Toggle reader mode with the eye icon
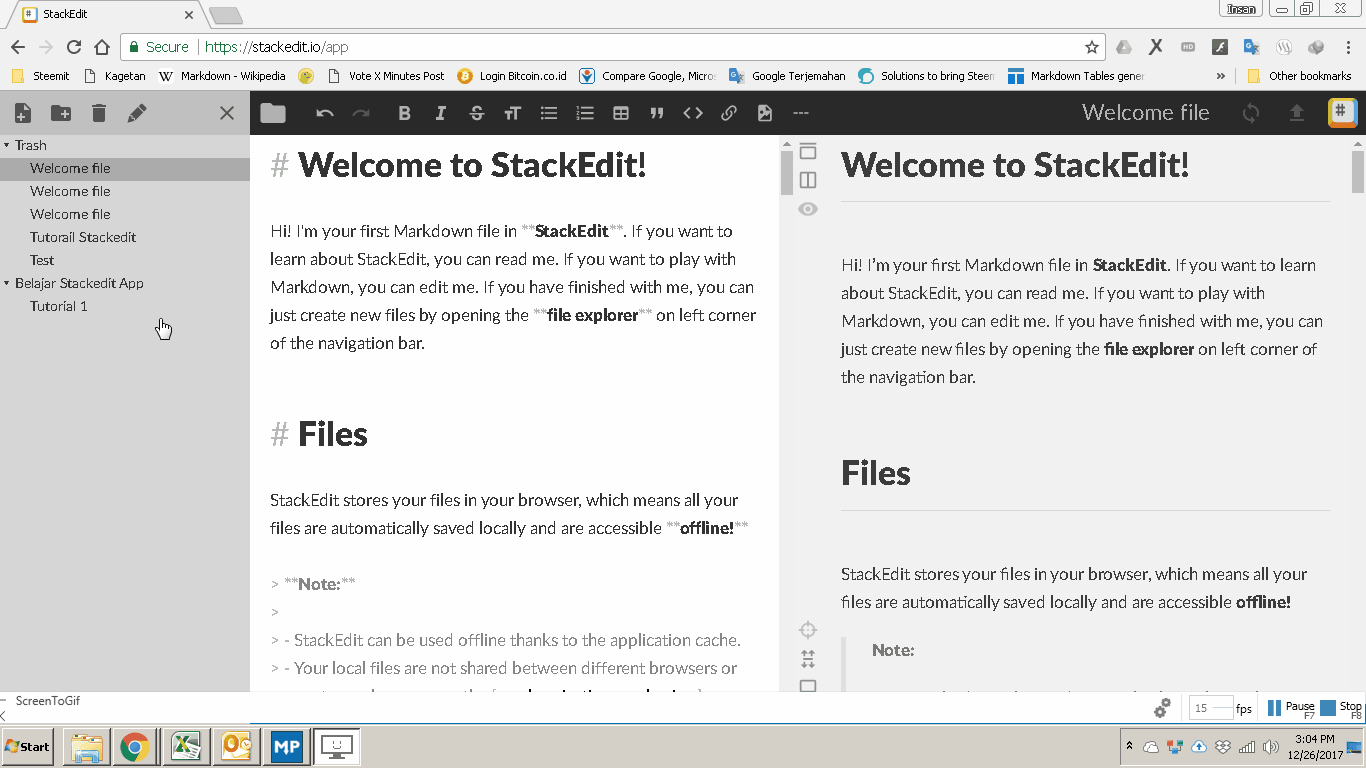This screenshot has width=1366, height=768. (x=808, y=209)
